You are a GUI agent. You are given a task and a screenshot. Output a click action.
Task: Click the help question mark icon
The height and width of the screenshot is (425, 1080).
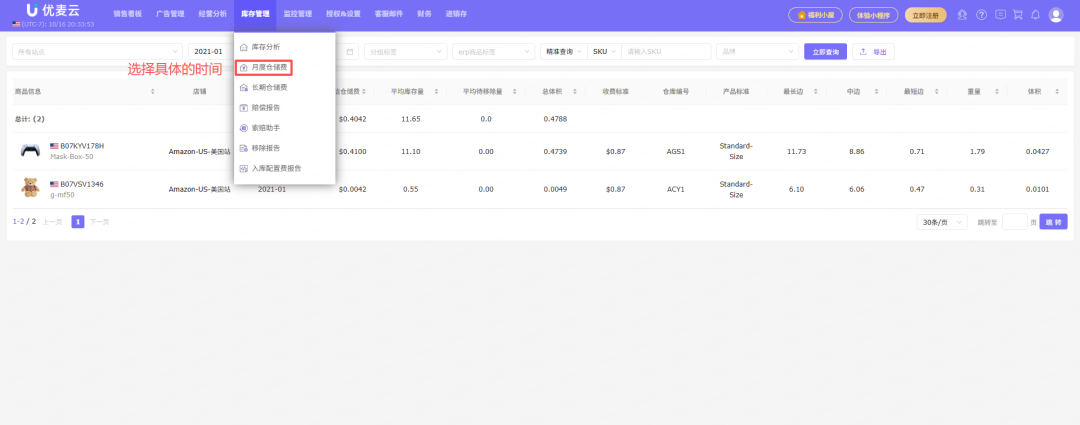(x=981, y=15)
